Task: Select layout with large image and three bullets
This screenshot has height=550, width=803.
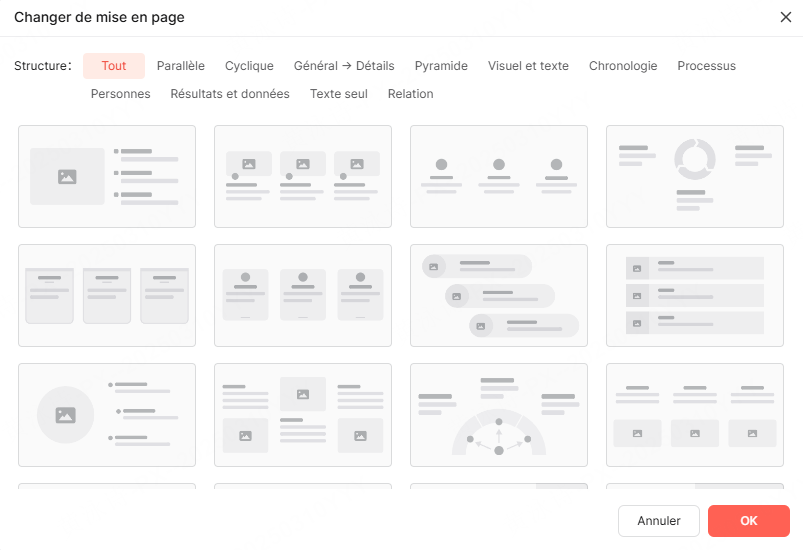Action: pyautogui.click(x=107, y=177)
